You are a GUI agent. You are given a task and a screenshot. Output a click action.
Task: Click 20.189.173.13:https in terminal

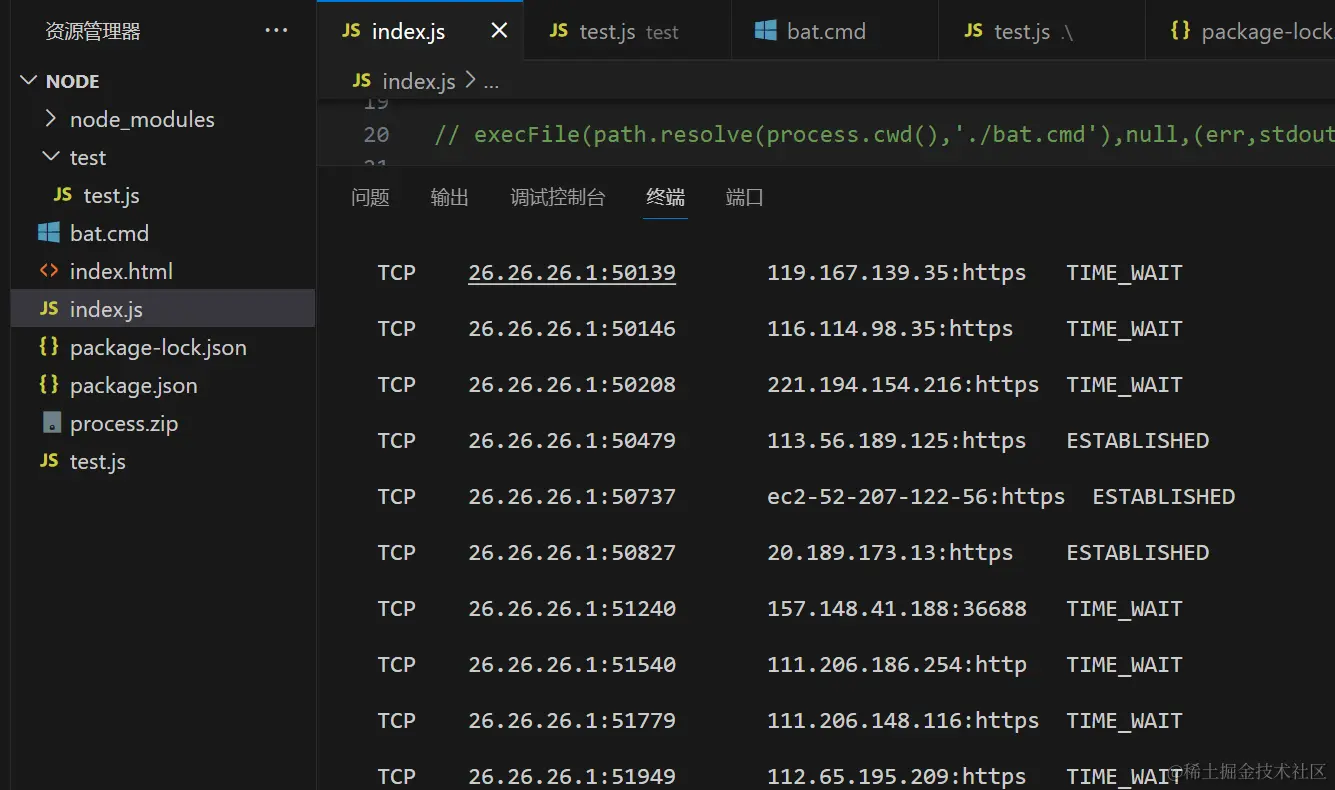coord(890,552)
